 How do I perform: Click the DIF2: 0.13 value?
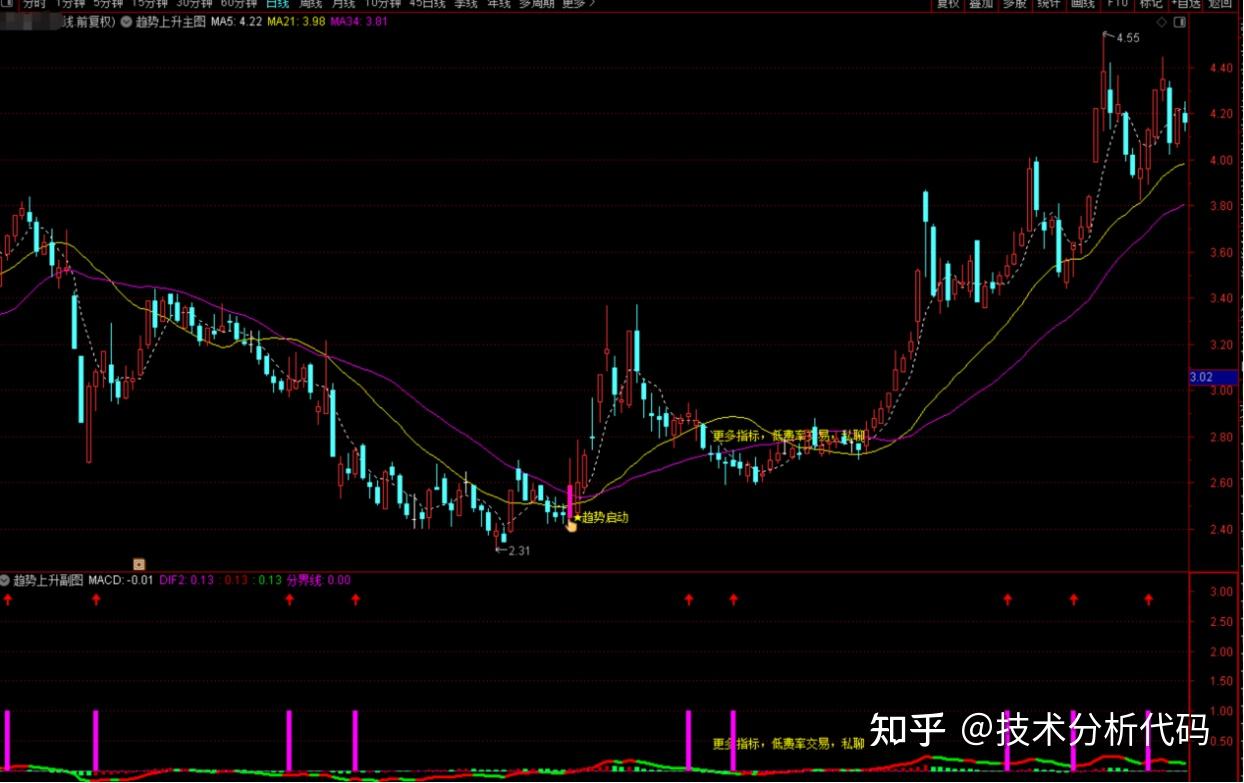[x=187, y=580]
